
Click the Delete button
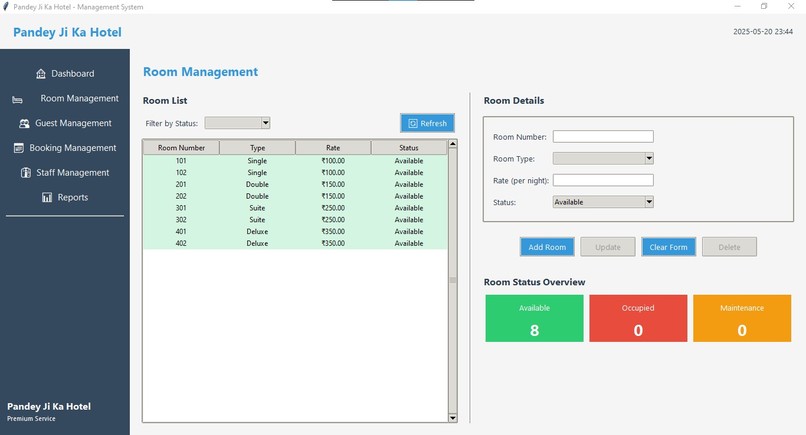coord(729,247)
